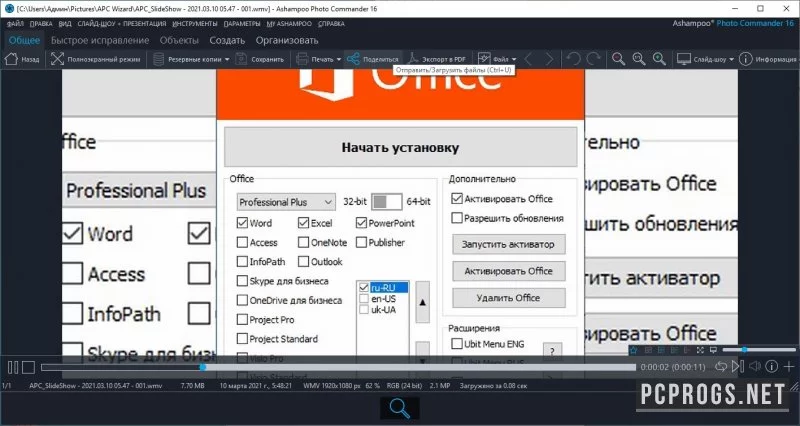The image size is (800, 426).
Task: Switch to Быстрое исправление tab
Action: [100, 40]
